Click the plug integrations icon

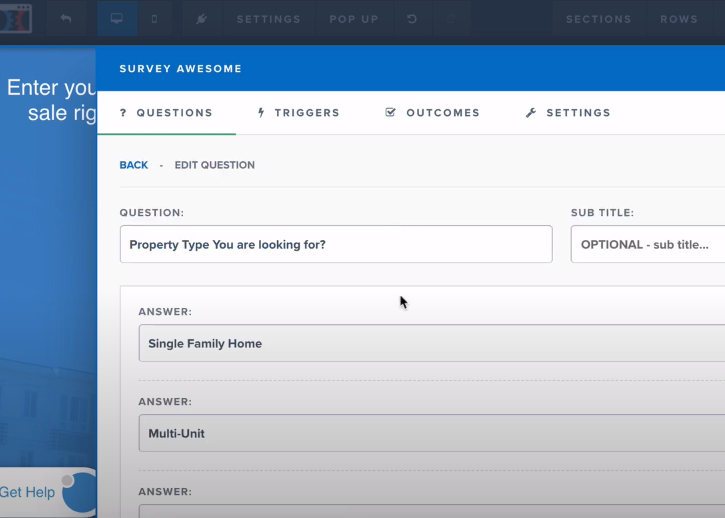(201, 19)
